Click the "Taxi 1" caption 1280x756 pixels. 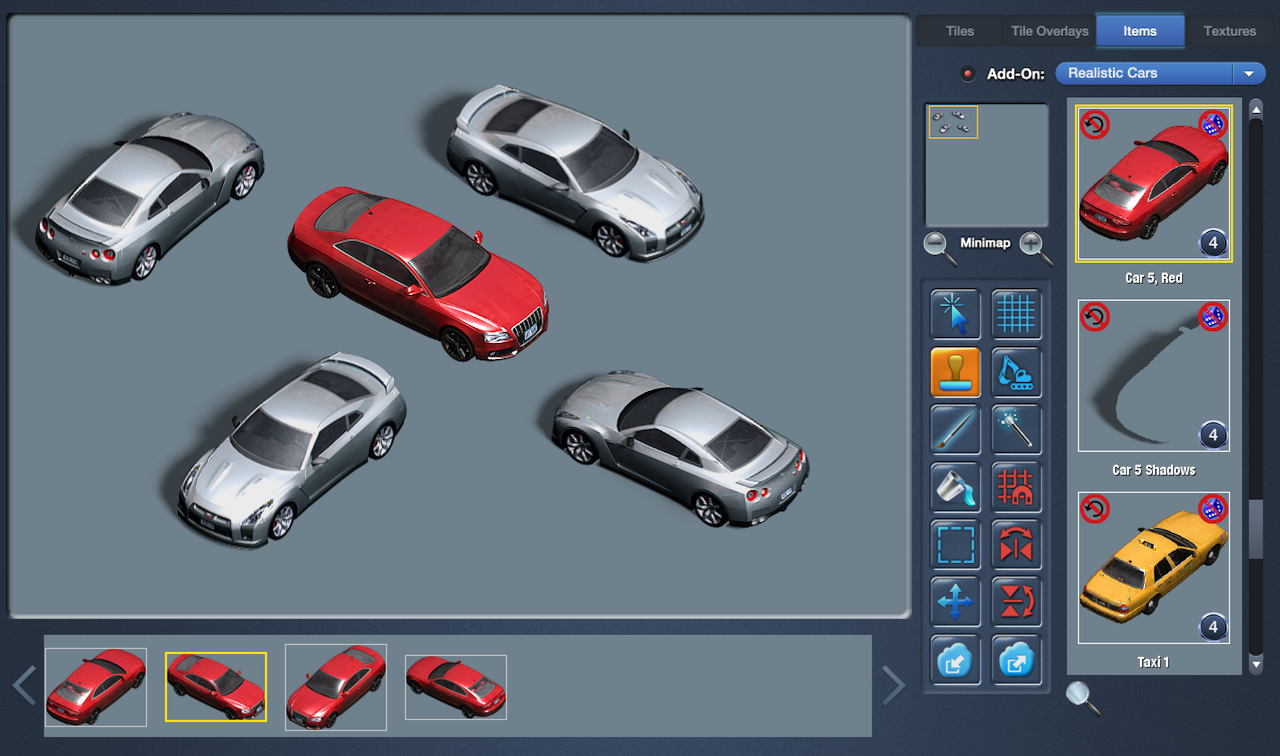coord(1154,662)
